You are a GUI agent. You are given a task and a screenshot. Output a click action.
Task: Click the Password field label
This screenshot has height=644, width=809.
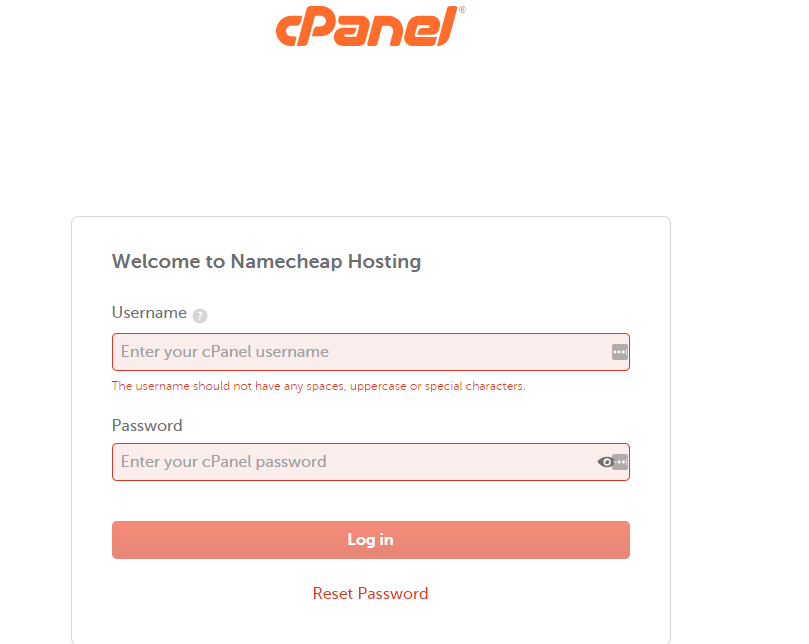point(147,426)
